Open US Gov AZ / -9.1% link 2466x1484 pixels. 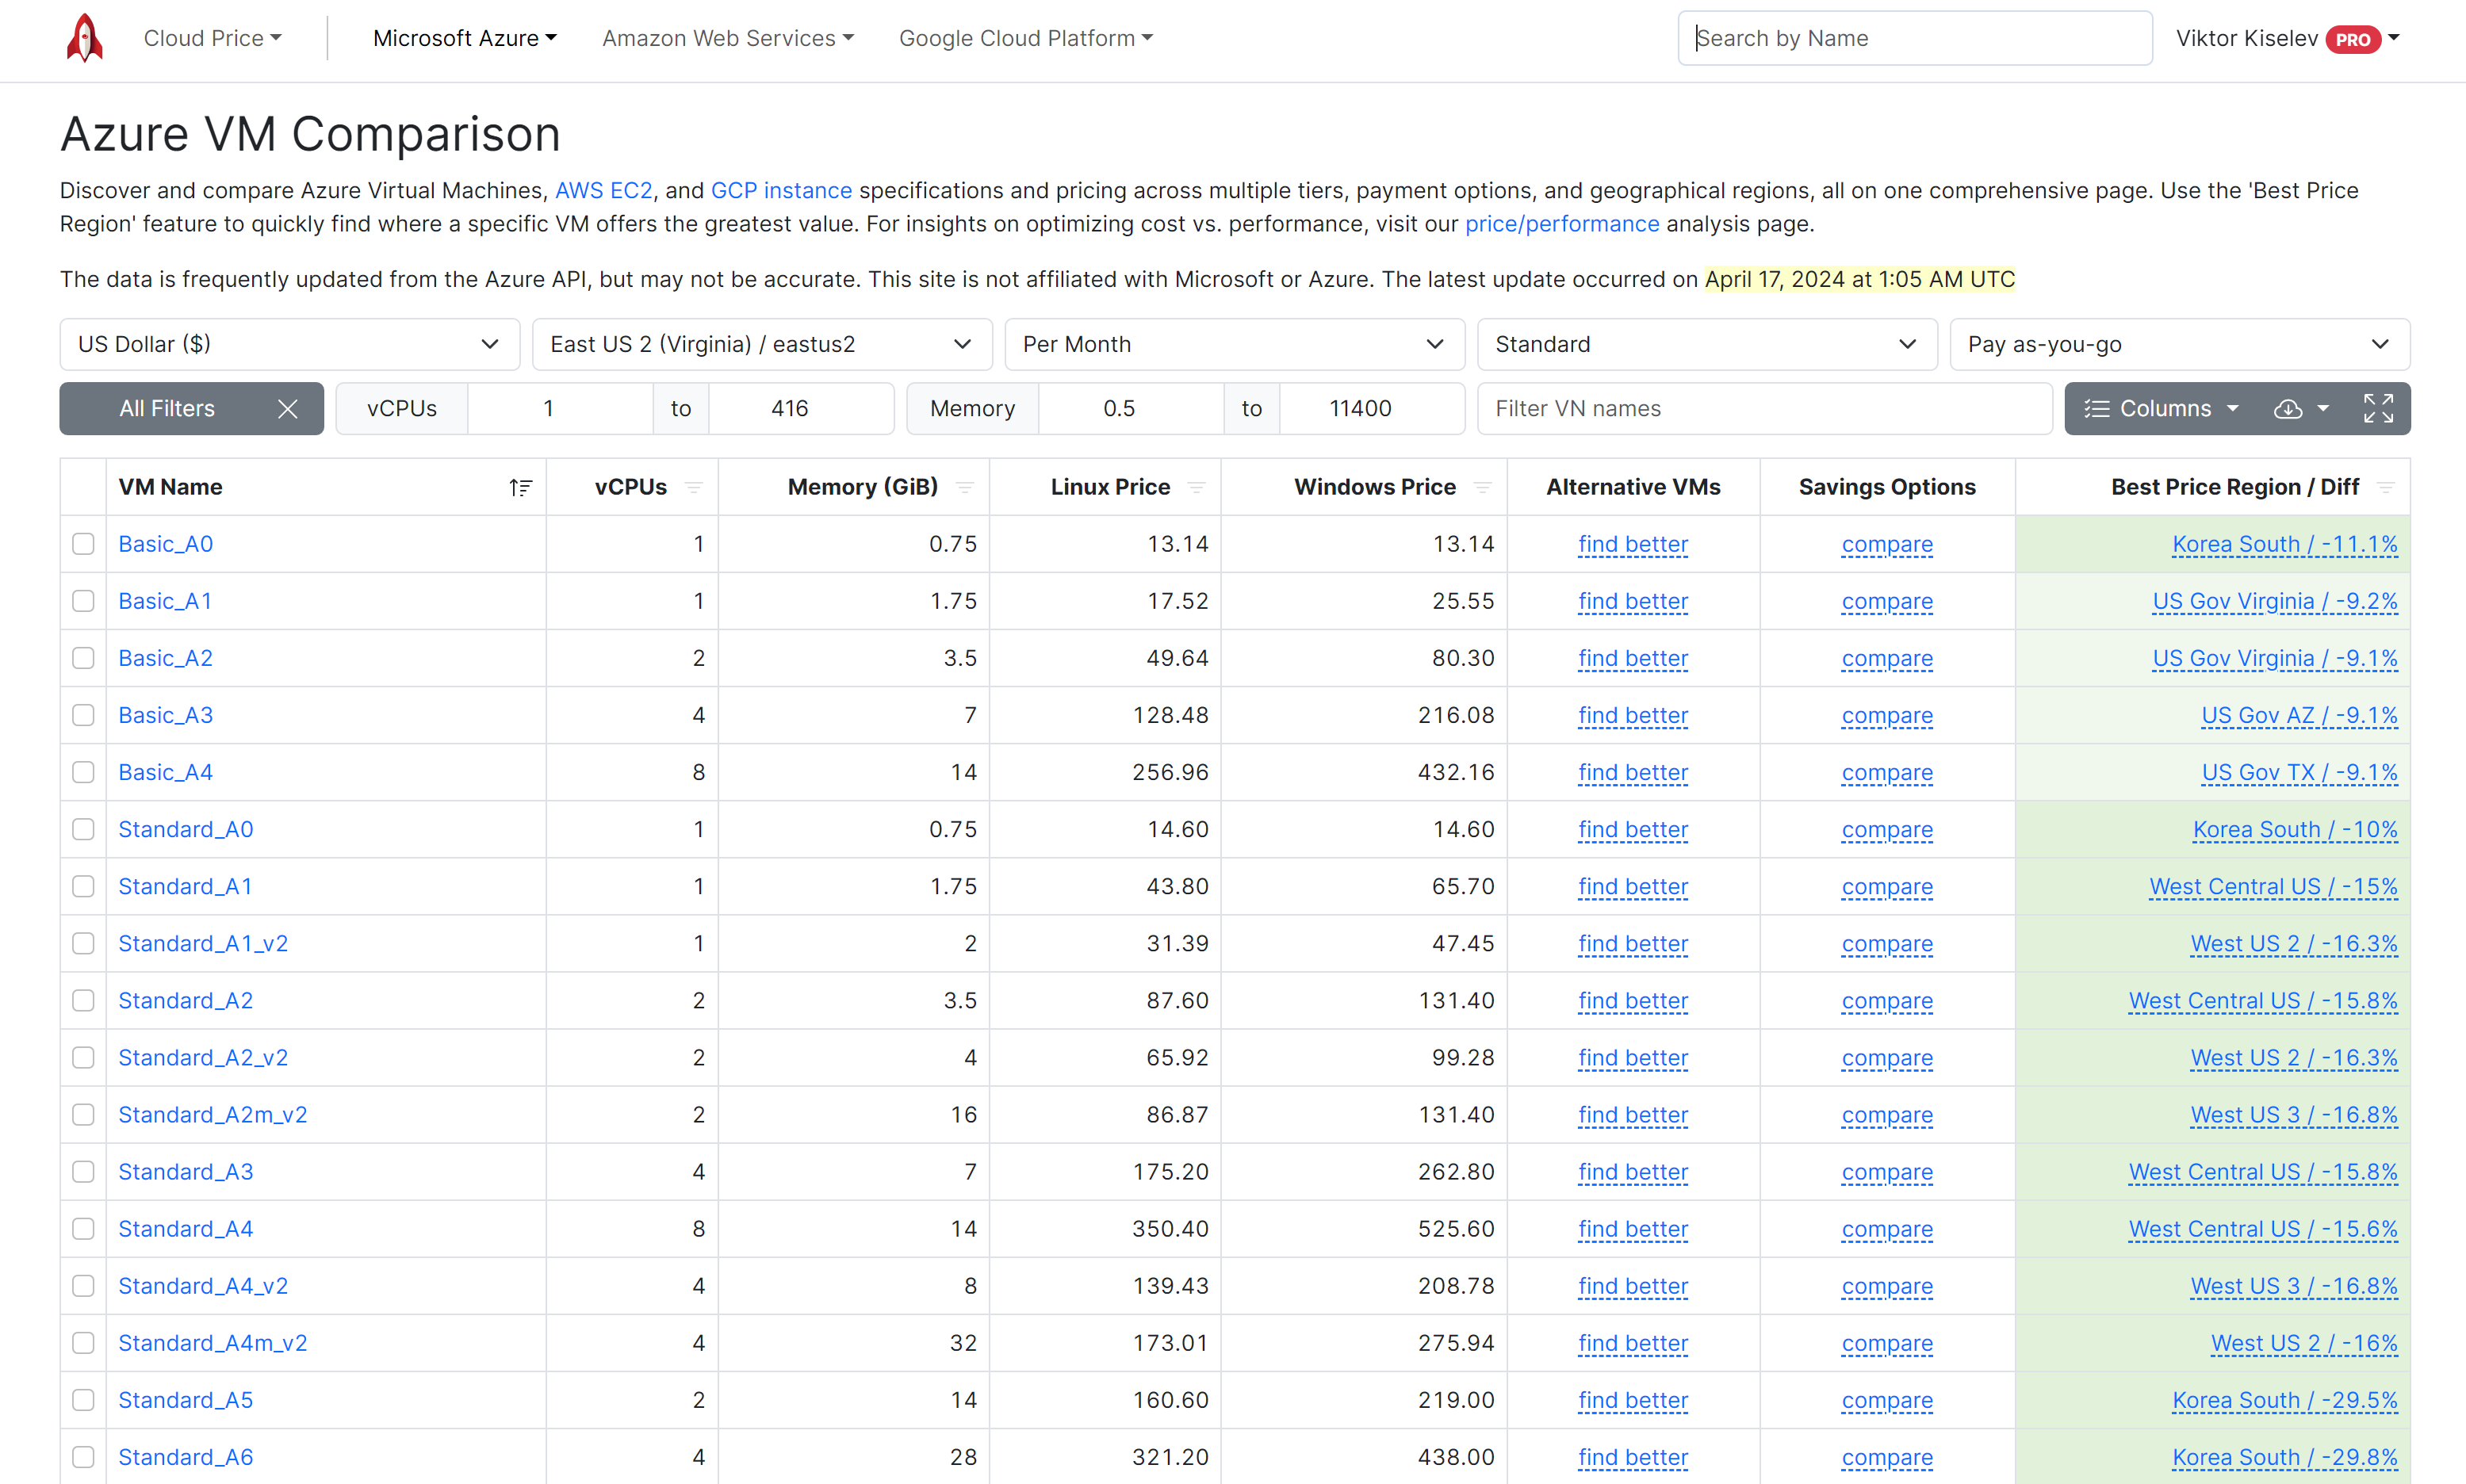coord(2300,715)
